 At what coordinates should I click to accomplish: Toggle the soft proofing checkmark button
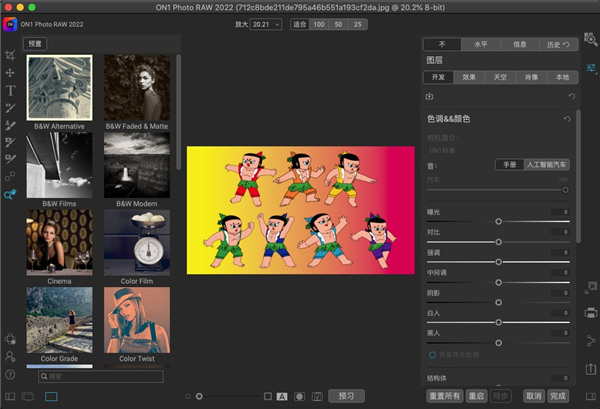pyautogui.click(x=317, y=396)
